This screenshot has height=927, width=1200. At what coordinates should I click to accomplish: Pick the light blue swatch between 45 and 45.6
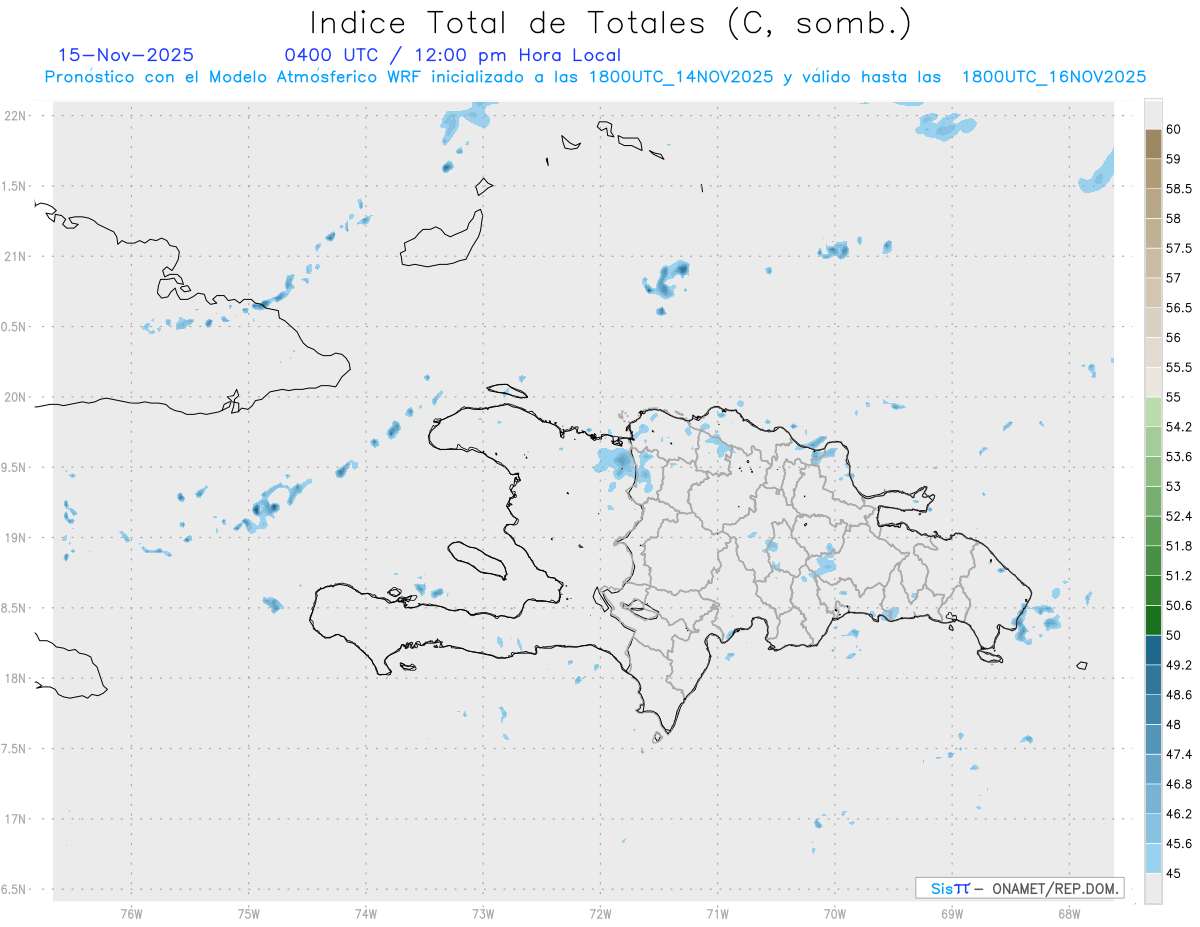[1153, 858]
